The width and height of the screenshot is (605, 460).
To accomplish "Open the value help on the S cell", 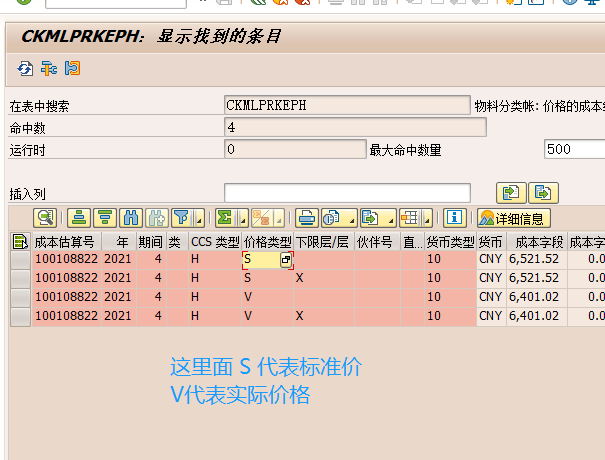I will pos(286,260).
